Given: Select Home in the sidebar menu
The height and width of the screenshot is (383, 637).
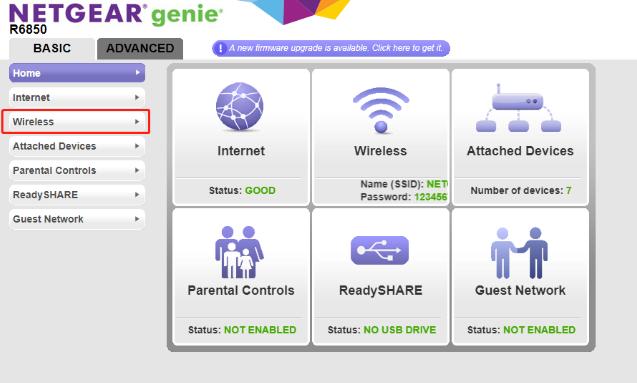Looking at the screenshot, I should [x=77, y=73].
